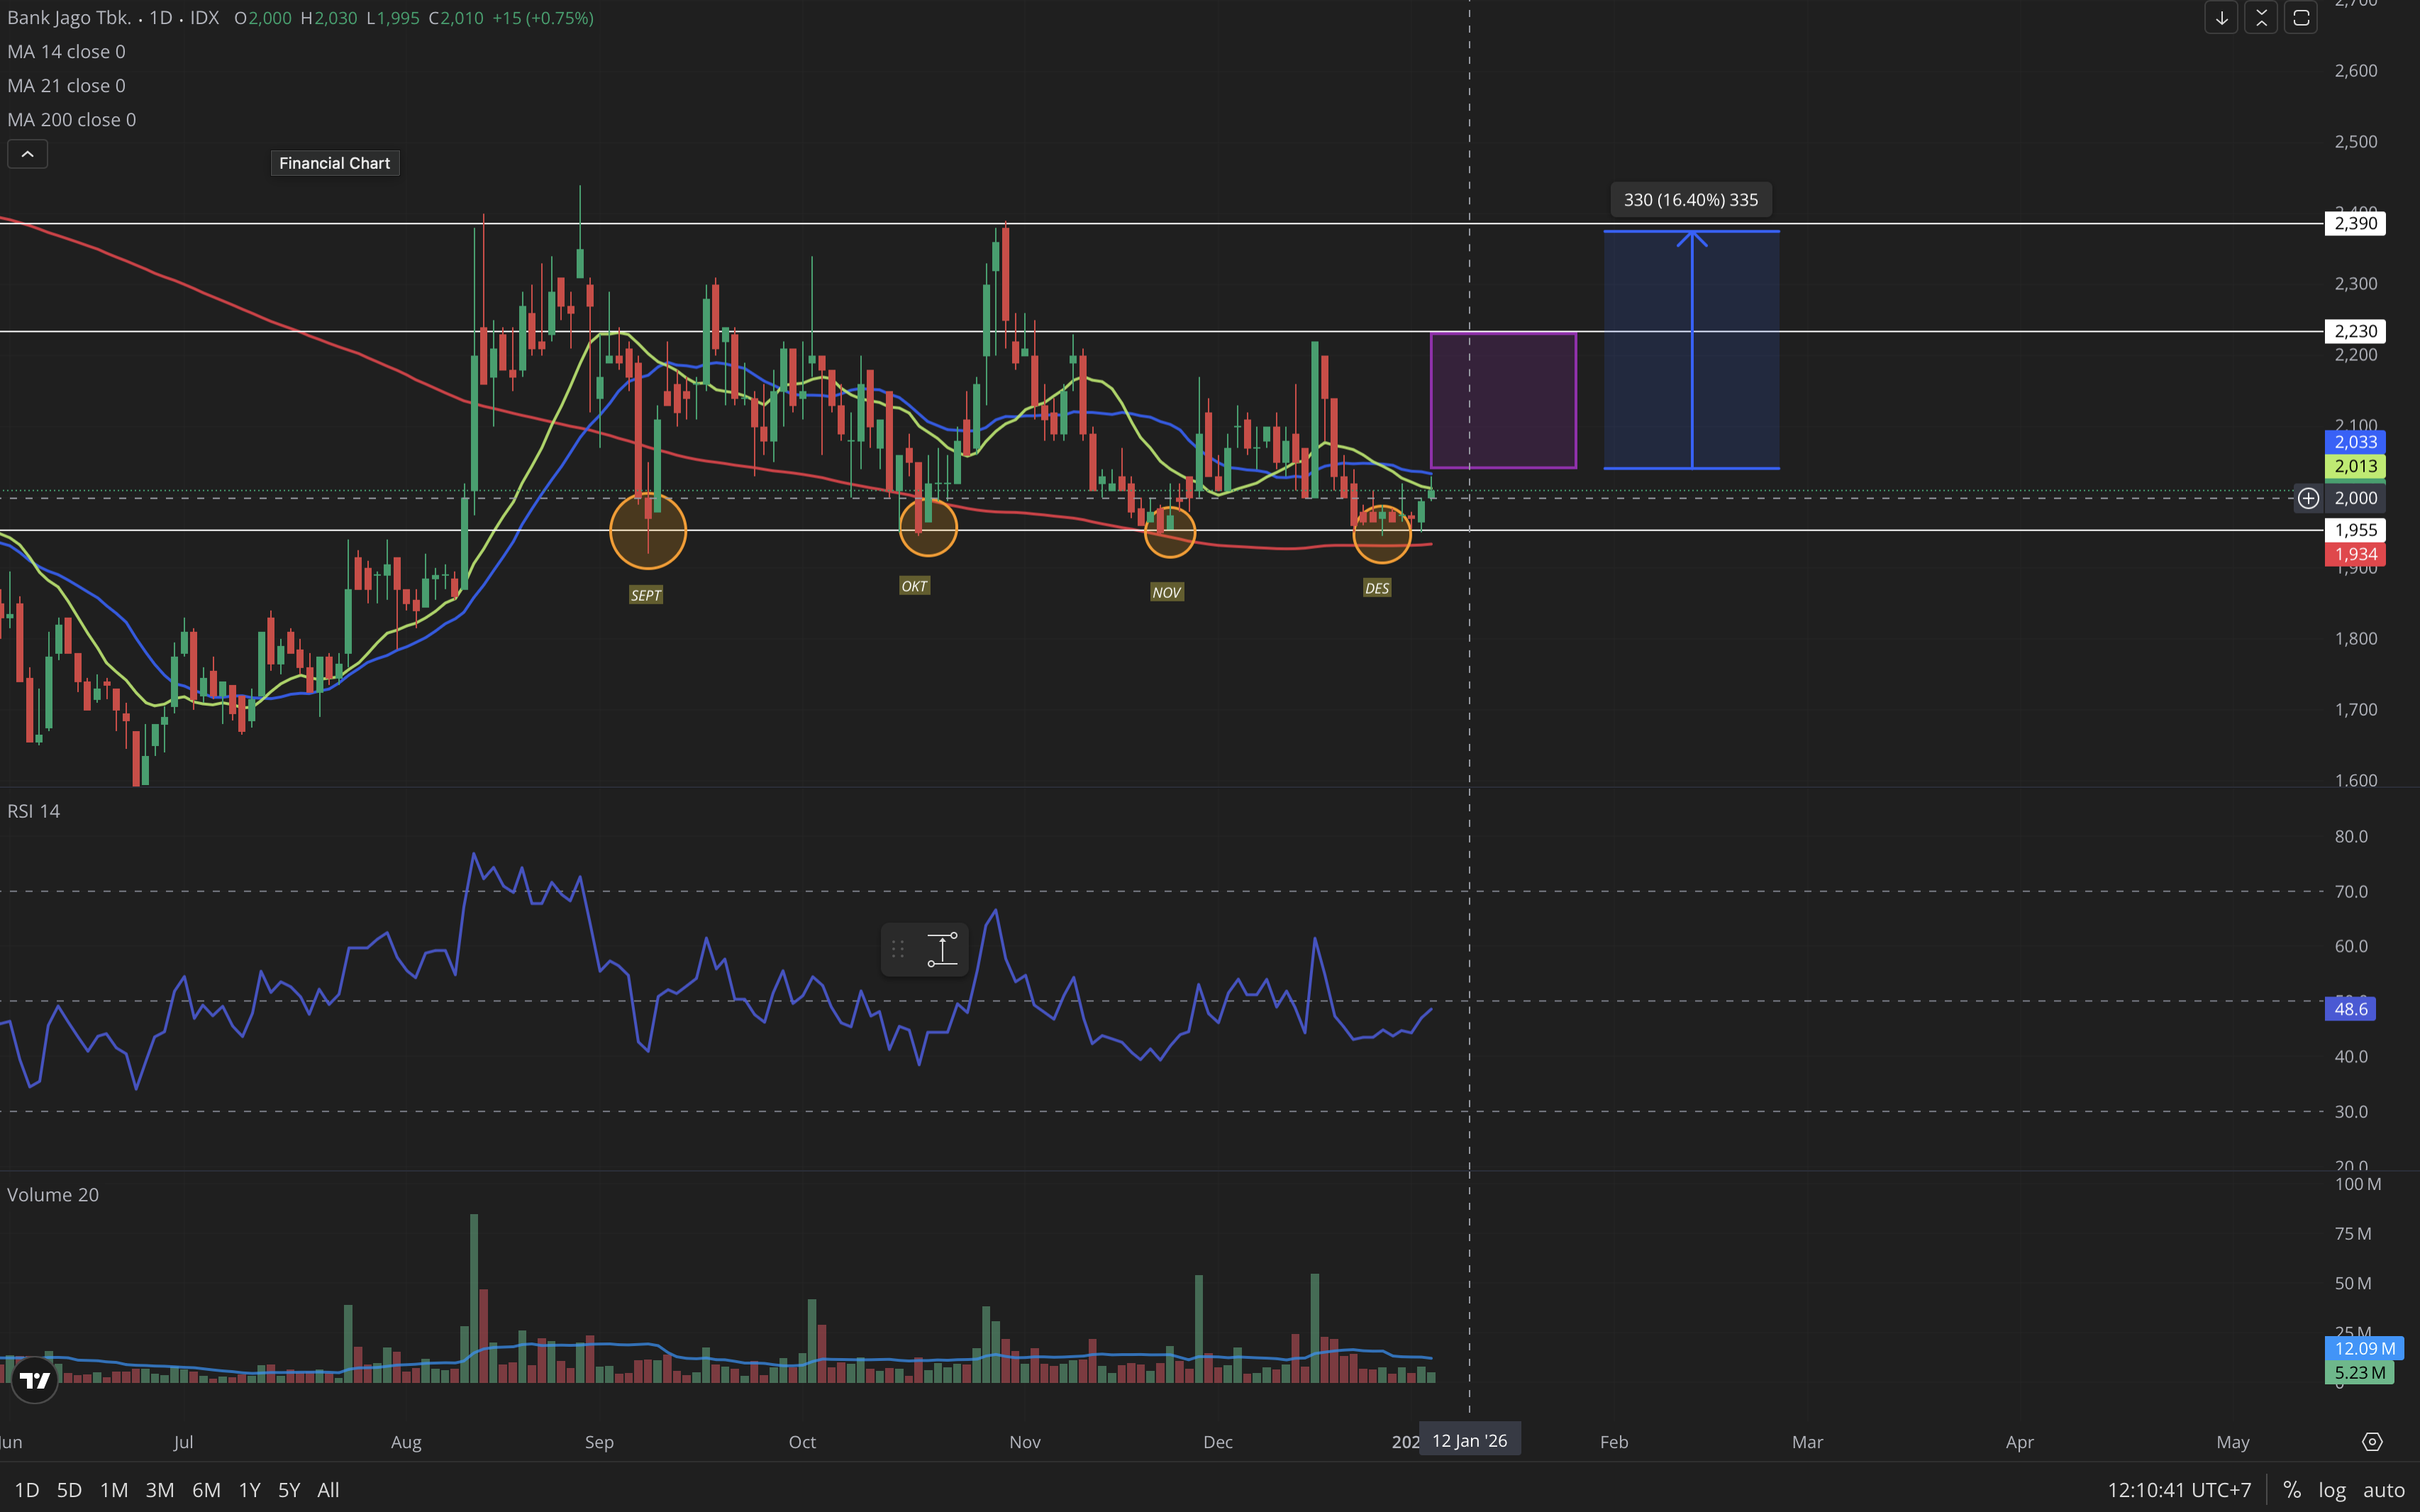
Task: Open chart settings gear icon
Action: coord(2372,1441)
